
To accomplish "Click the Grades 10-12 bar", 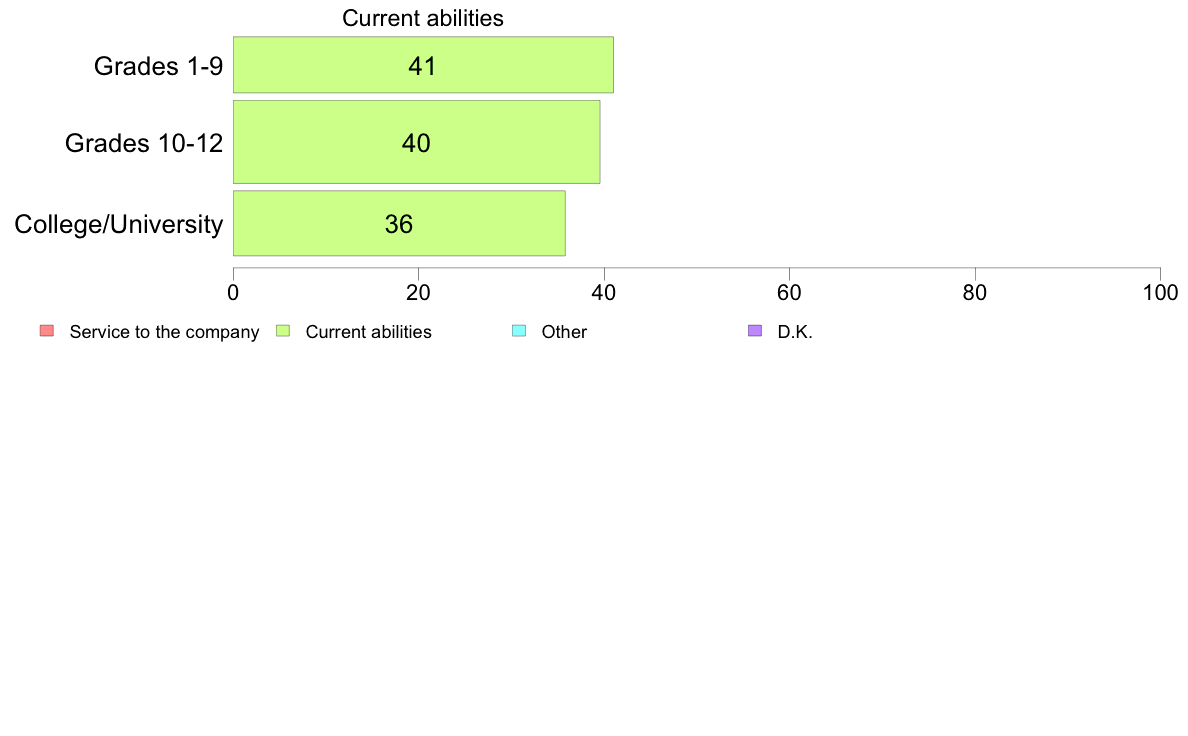I will pyautogui.click(x=417, y=143).
